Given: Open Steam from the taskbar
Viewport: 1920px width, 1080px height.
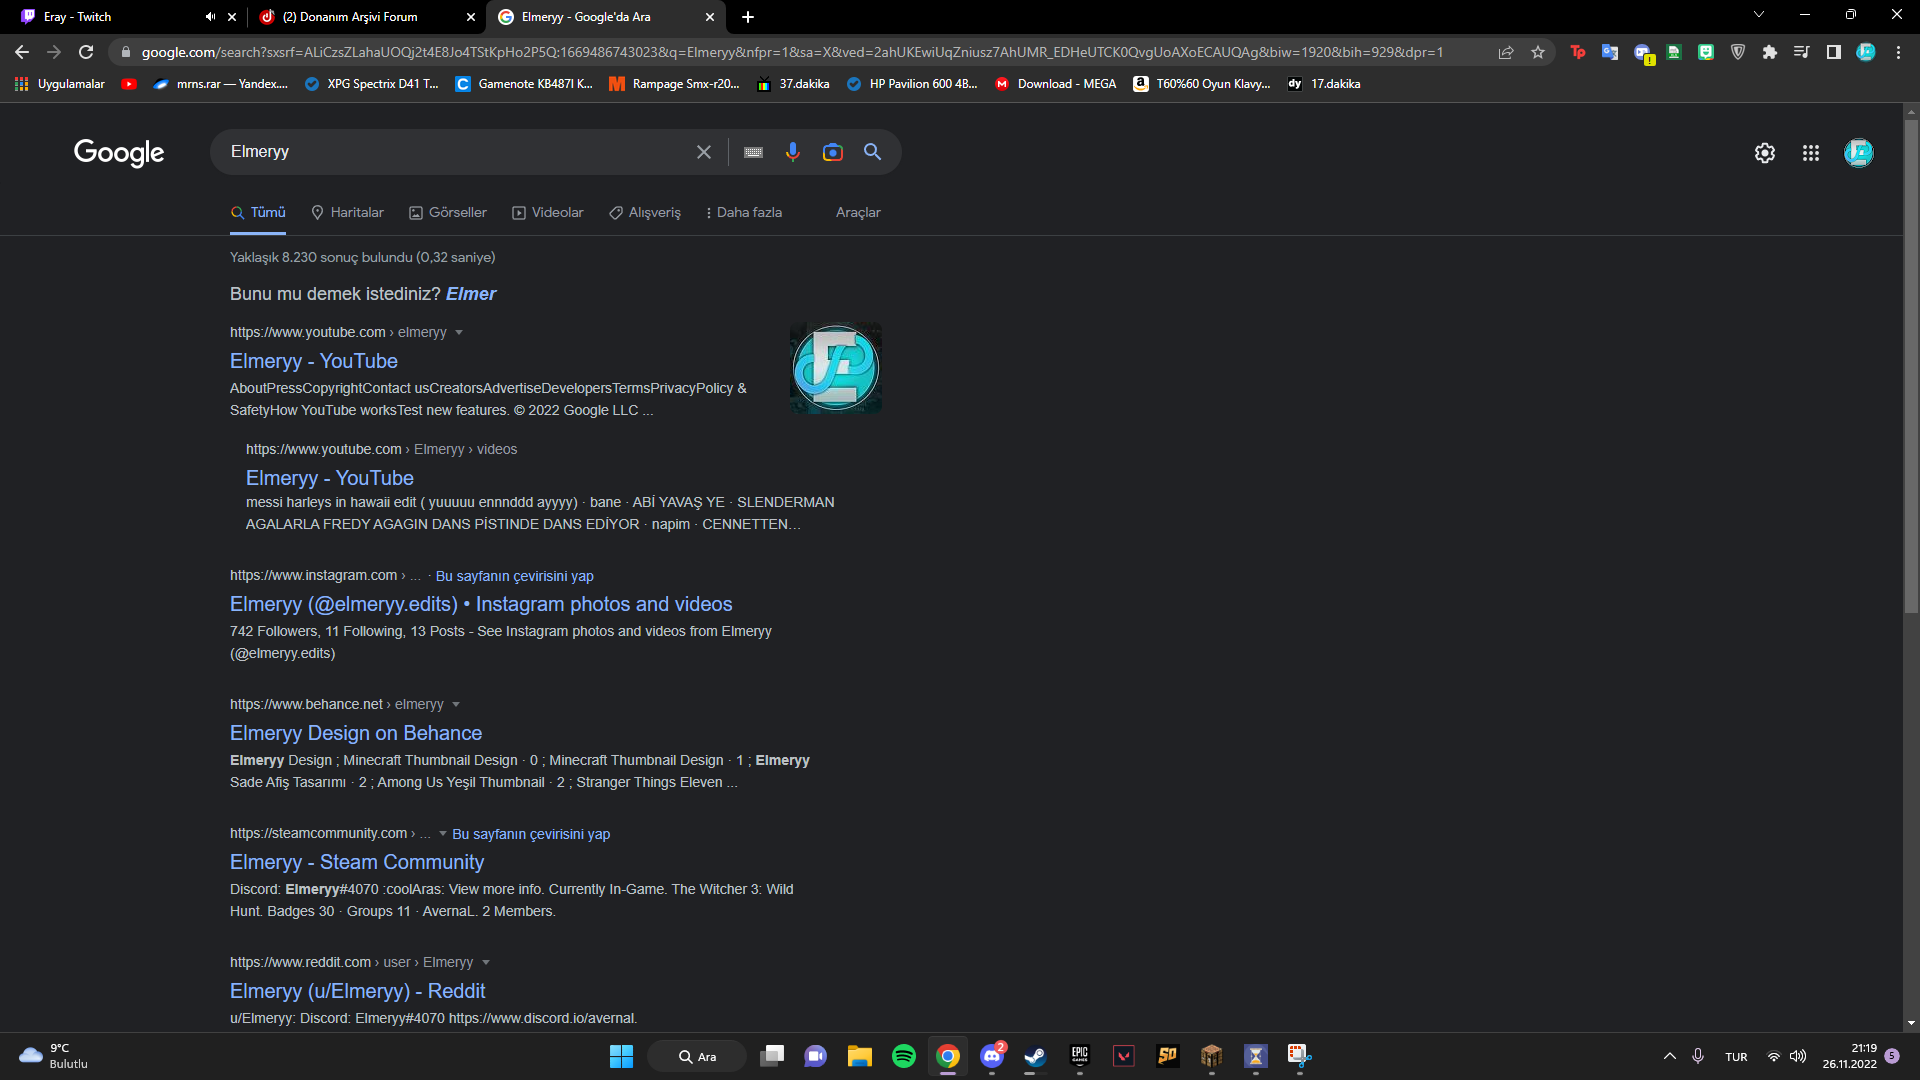Looking at the screenshot, I should [x=1035, y=1056].
